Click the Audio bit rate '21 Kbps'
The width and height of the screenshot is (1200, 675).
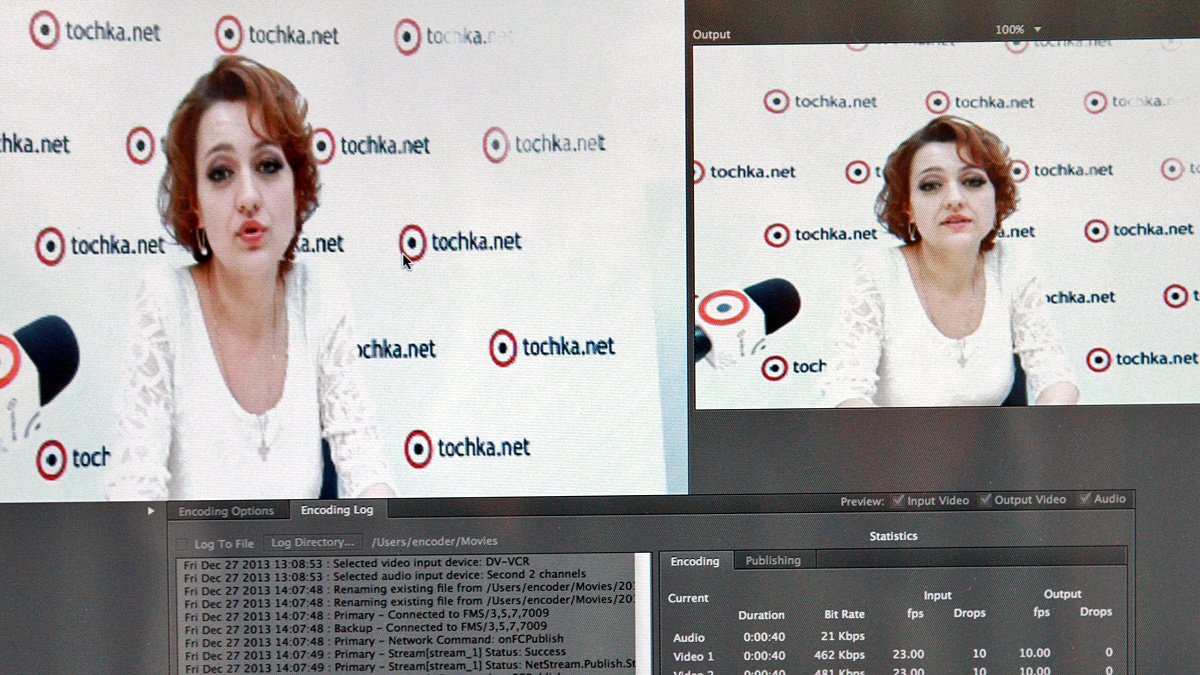point(841,637)
